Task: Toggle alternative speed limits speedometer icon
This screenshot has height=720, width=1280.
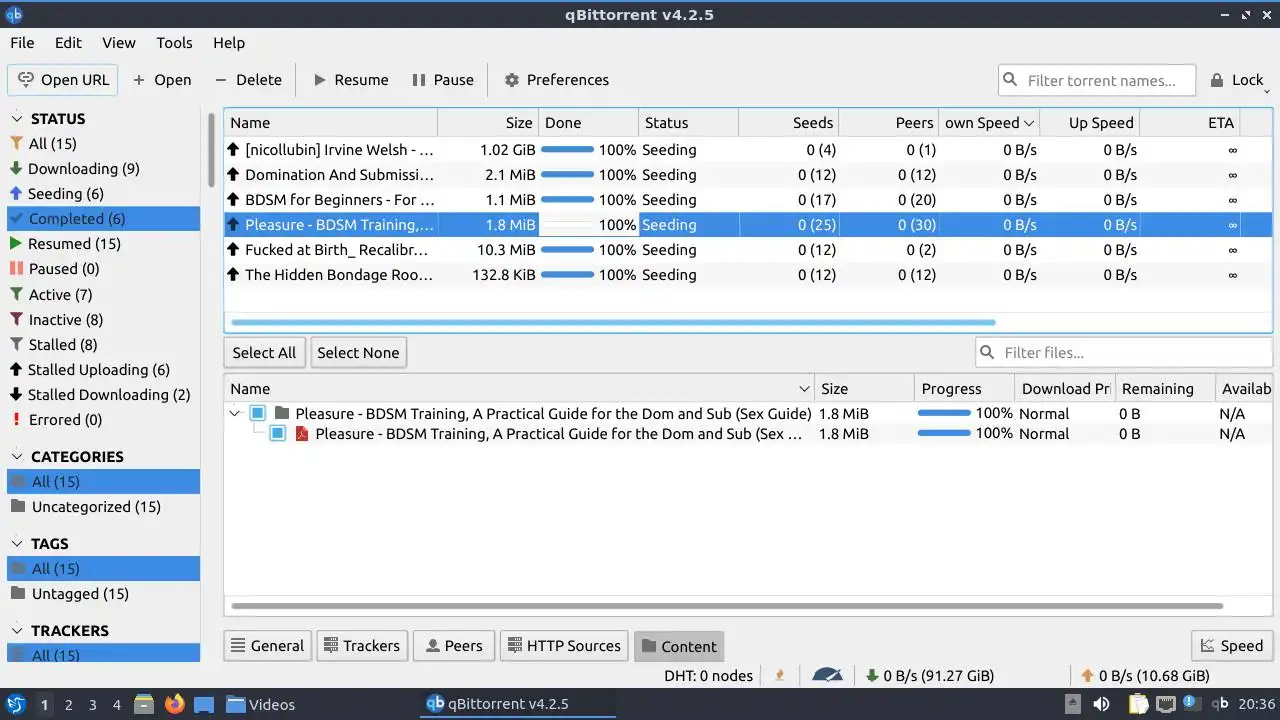Action: (827, 676)
